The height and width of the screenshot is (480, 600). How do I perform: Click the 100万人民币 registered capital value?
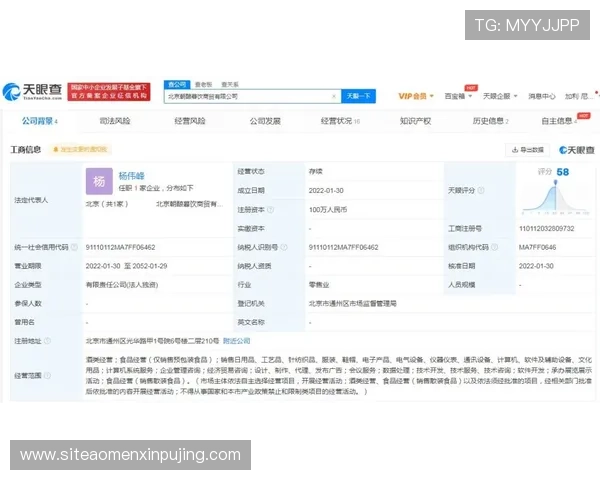(x=328, y=209)
